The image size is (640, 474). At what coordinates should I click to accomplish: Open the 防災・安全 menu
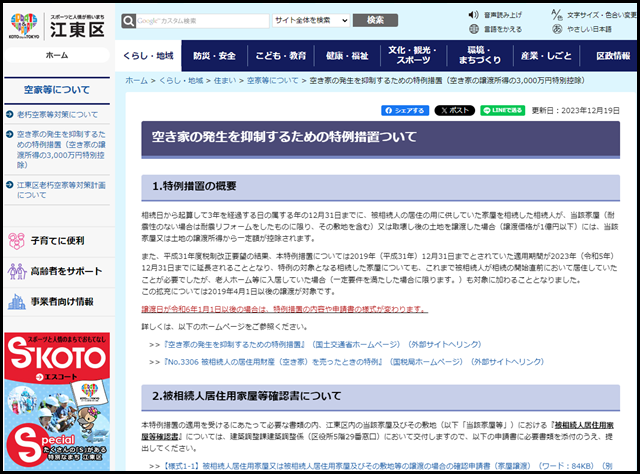[x=215, y=56]
